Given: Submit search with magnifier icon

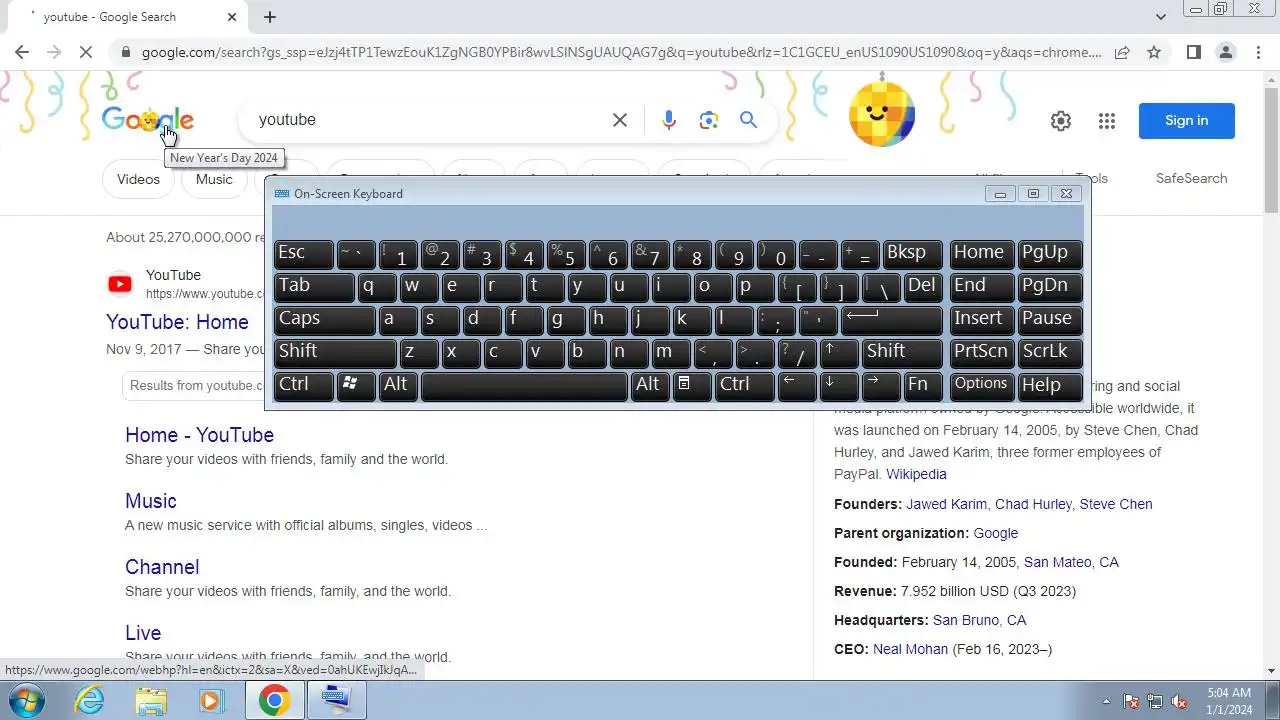Looking at the screenshot, I should [x=748, y=120].
